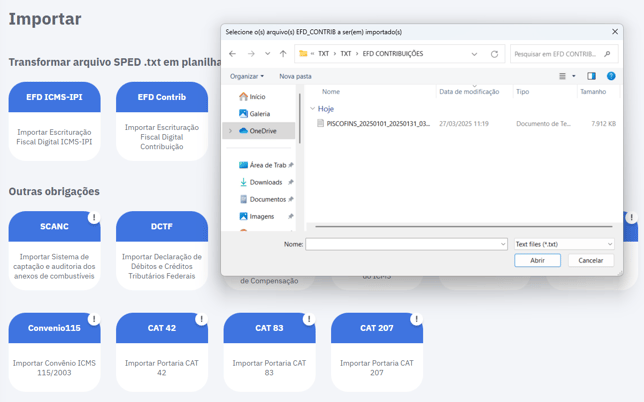Sort files by Data de modificação column
Viewport: 644px width, 402px height.
click(469, 92)
